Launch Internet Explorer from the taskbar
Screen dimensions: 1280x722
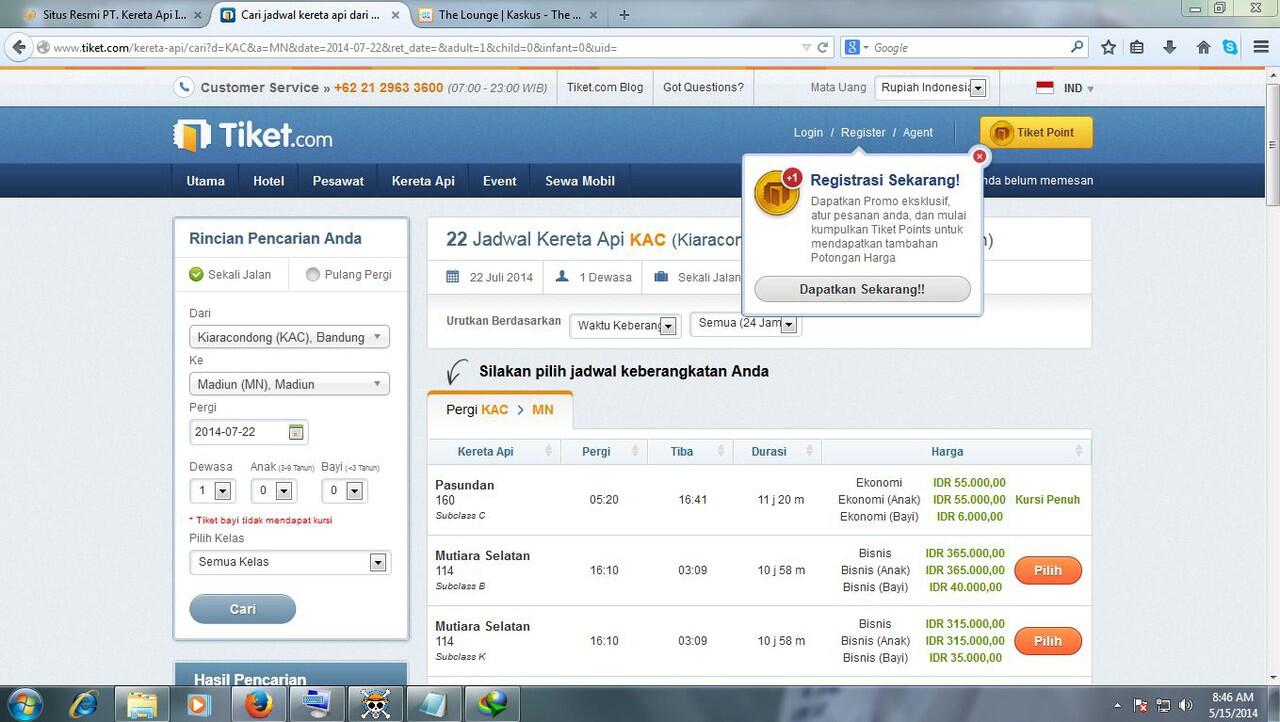click(x=84, y=704)
